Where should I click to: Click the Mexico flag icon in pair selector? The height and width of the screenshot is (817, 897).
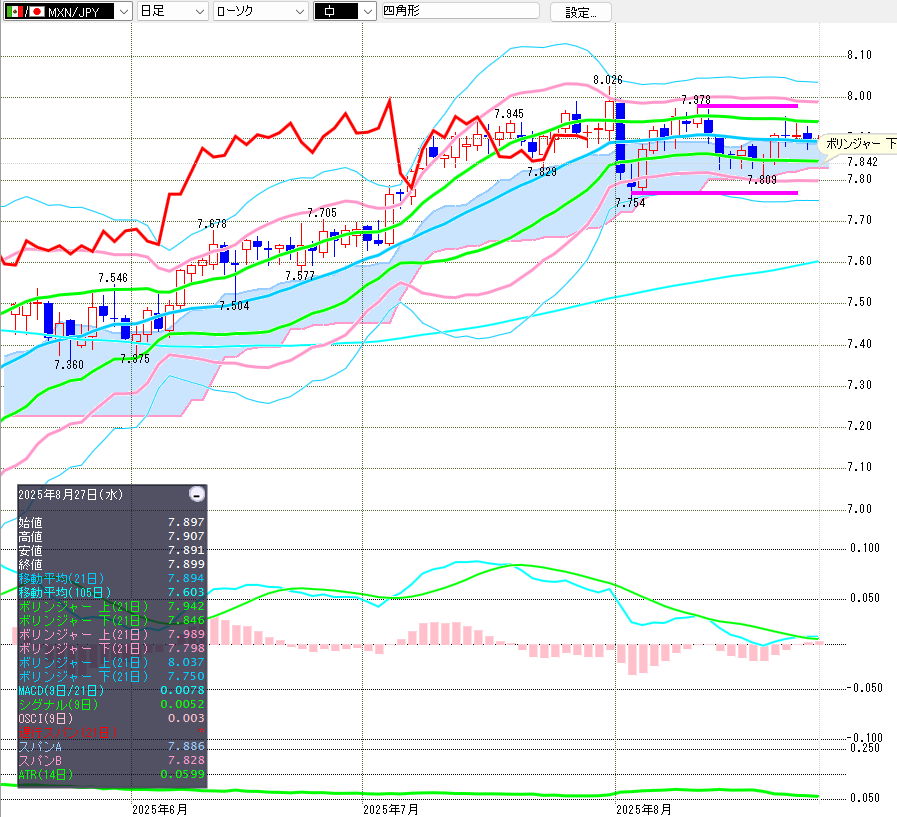(14, 11)
